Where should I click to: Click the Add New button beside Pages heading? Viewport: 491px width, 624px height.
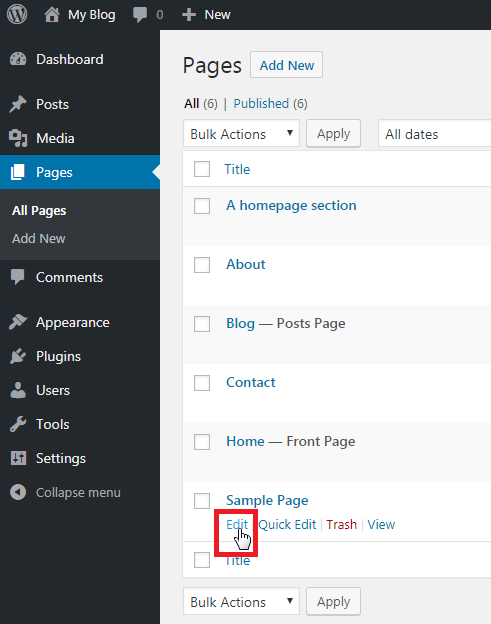click(286, 65)
